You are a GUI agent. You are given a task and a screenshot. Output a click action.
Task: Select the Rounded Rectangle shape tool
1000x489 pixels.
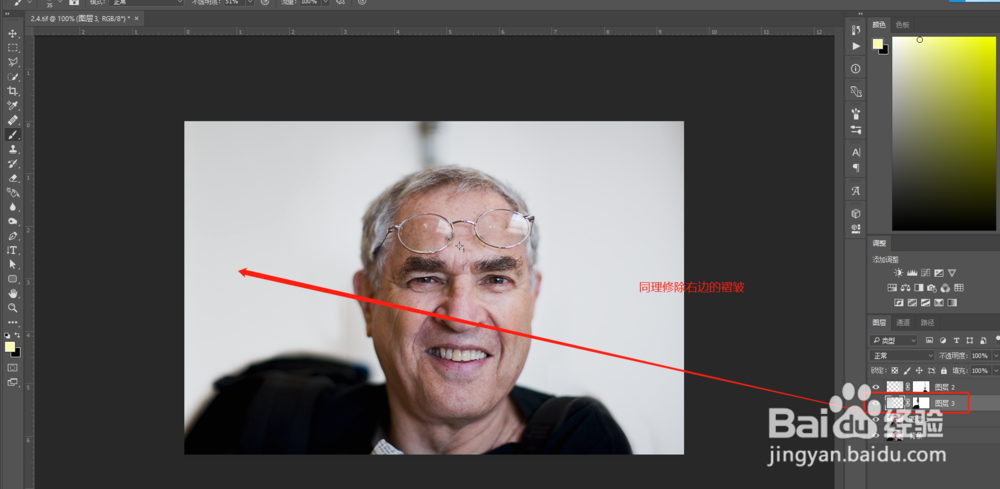coord(12,279)
